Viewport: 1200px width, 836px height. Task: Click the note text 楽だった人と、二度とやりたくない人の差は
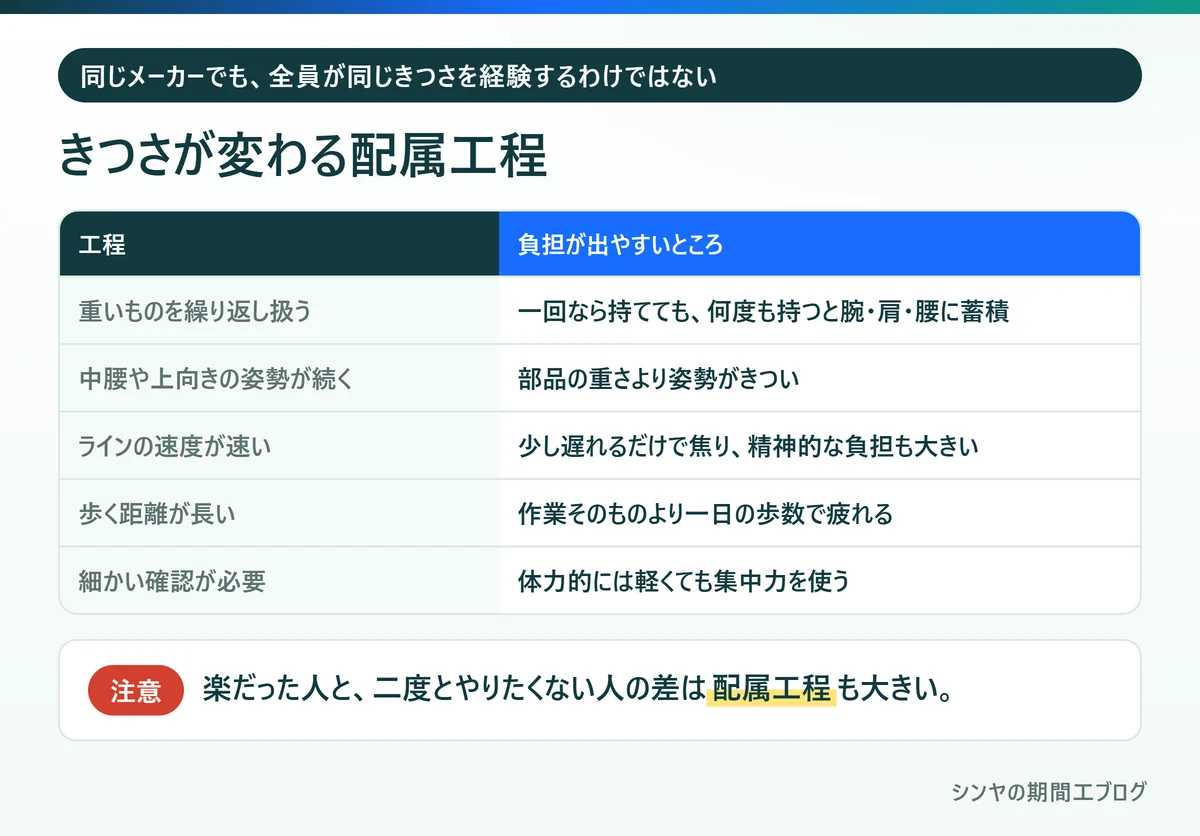click(454, 690)
